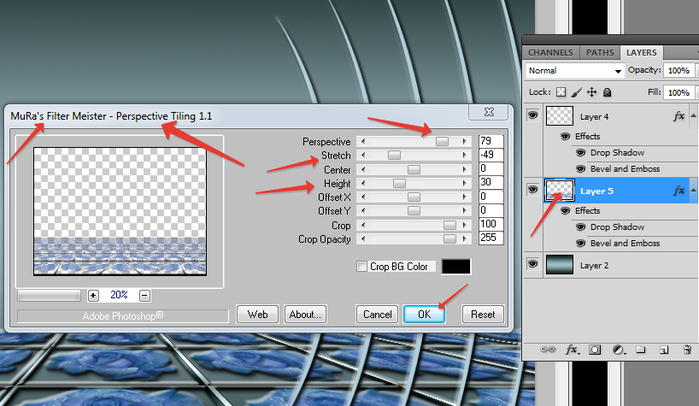Create new fill or adjustment layer icon

(x=618, y=350)
